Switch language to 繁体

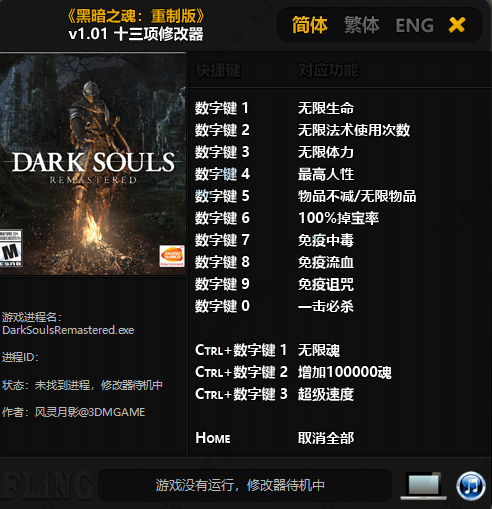coord(362,25)
